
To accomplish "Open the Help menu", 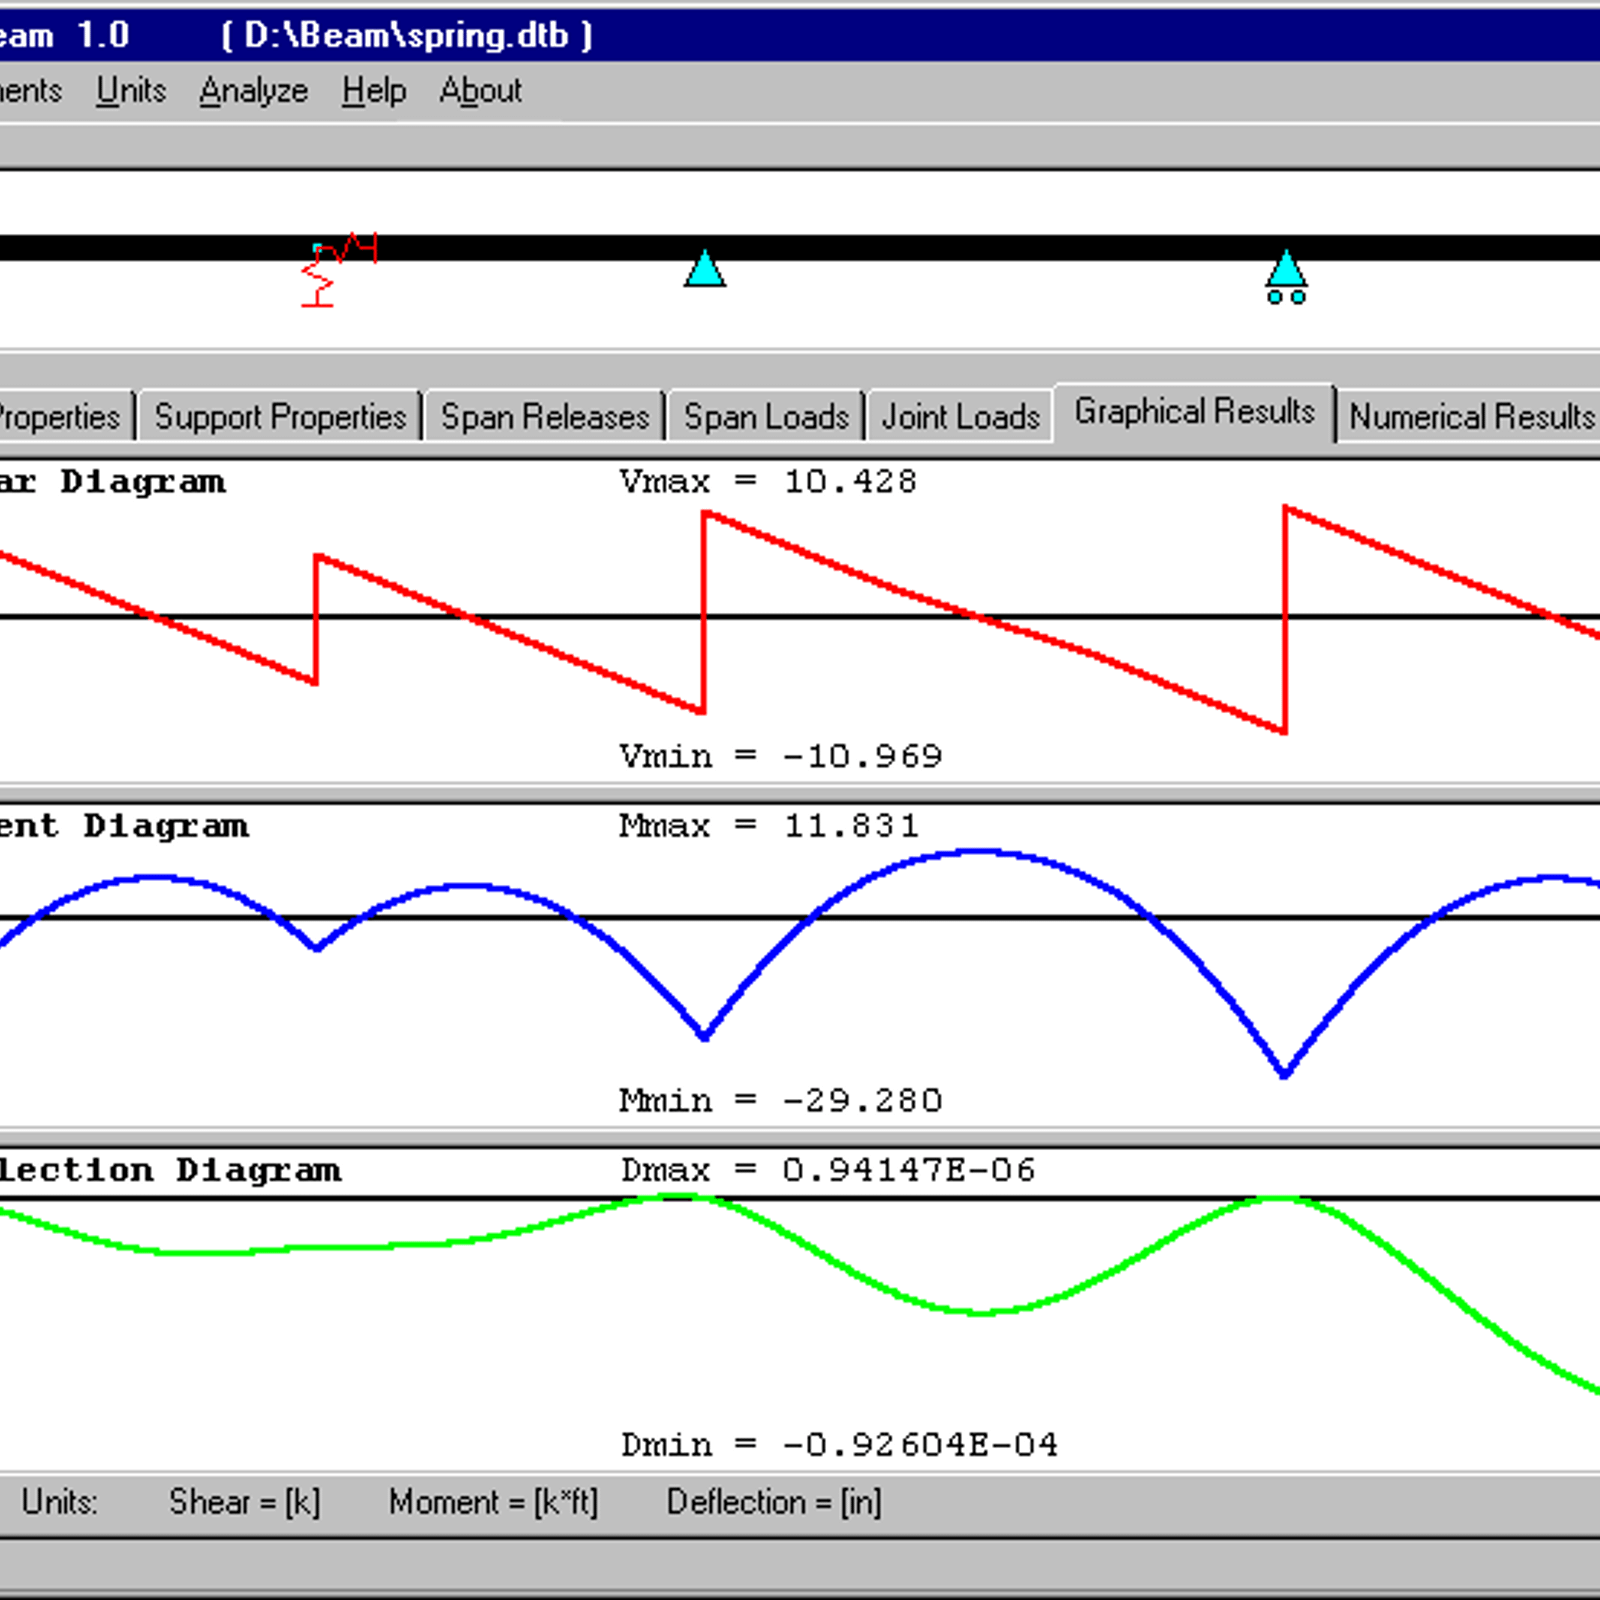I will [x=373, y=91].
